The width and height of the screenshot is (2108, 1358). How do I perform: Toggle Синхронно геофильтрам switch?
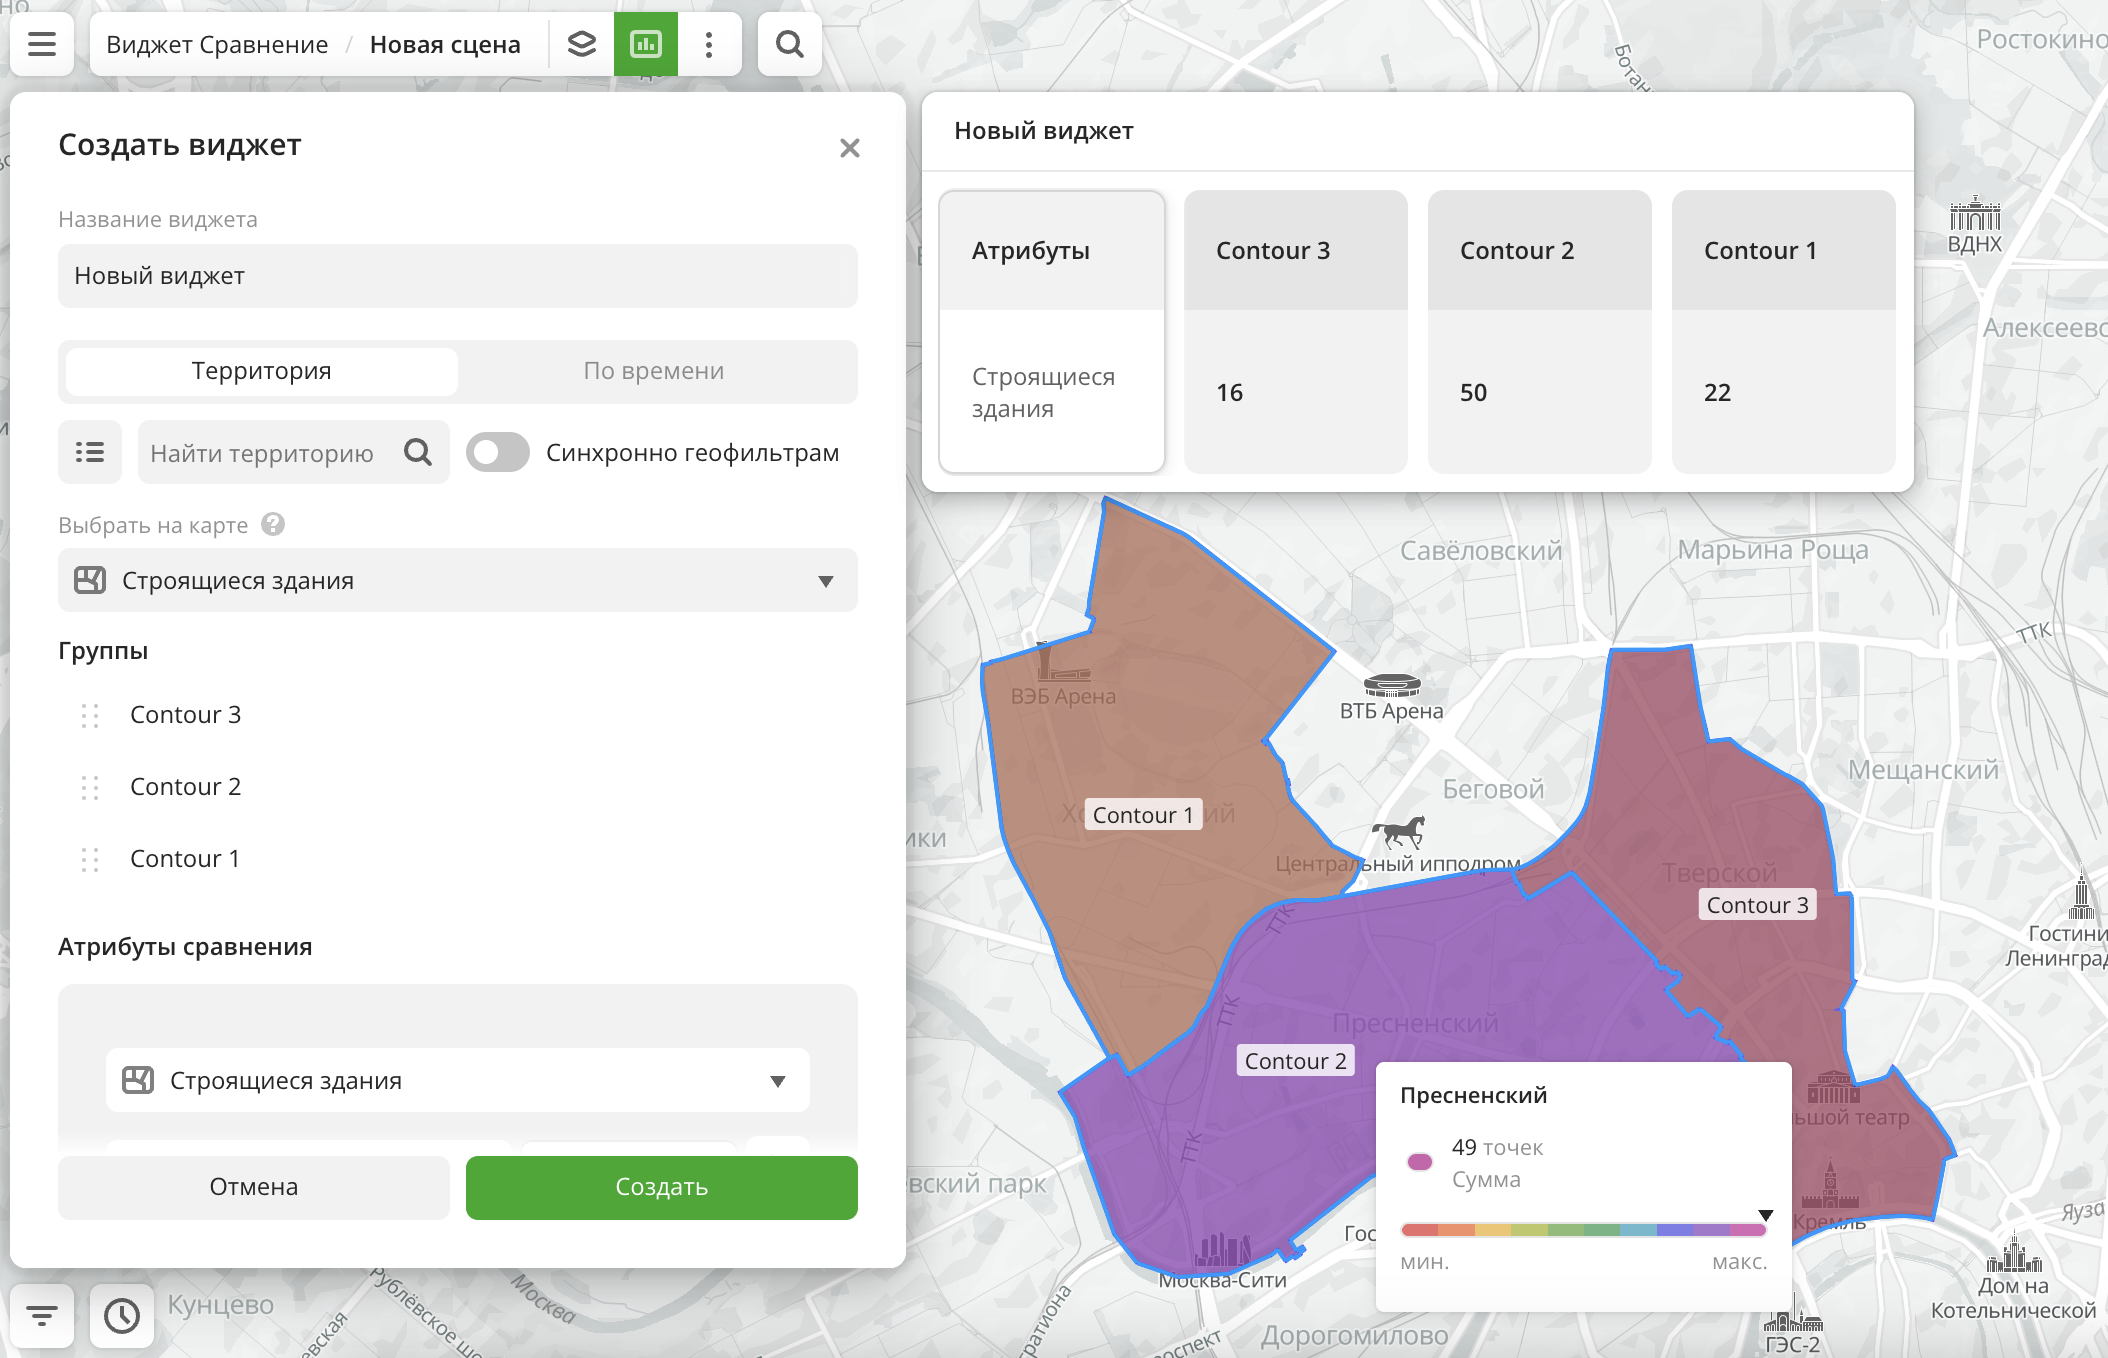498,453
